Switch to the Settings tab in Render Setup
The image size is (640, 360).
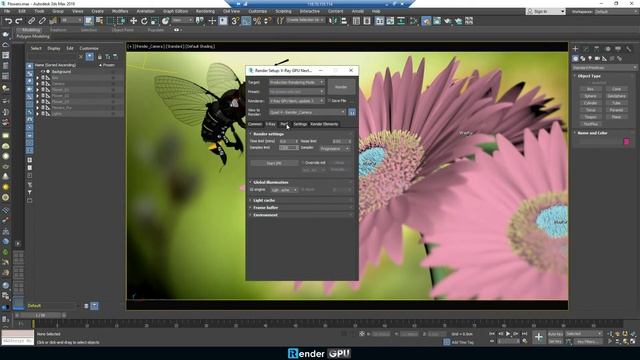click(x=300, y=124)
